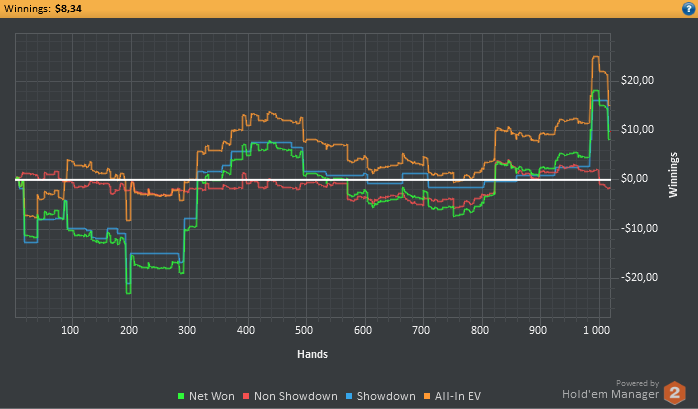Click the 900 hands x-axis label

click(x=538, y=330)
